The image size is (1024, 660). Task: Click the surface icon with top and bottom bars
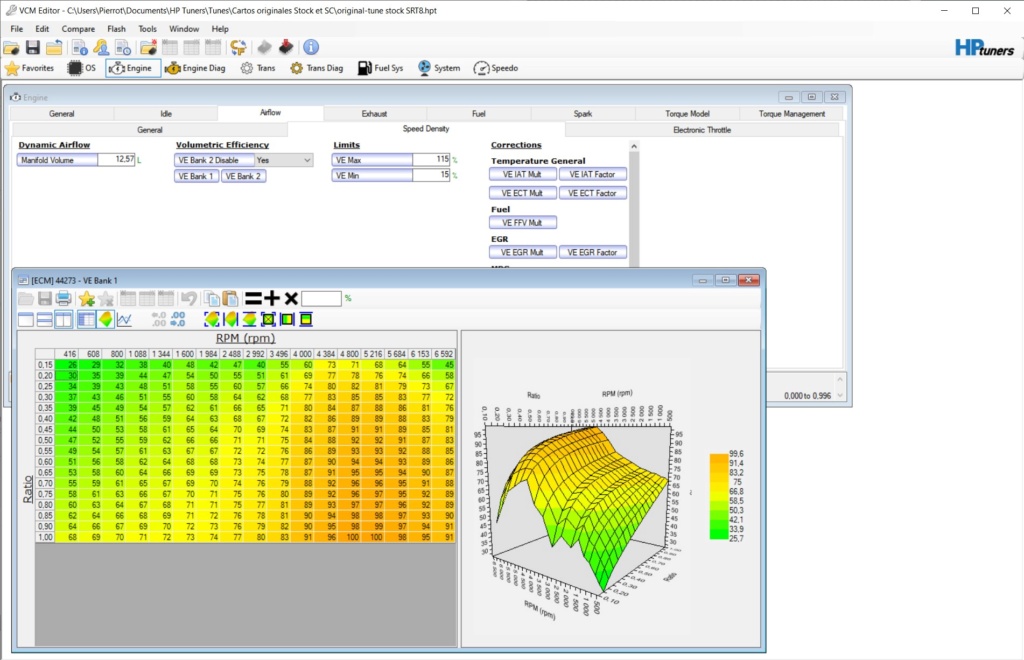pos(249,319)
